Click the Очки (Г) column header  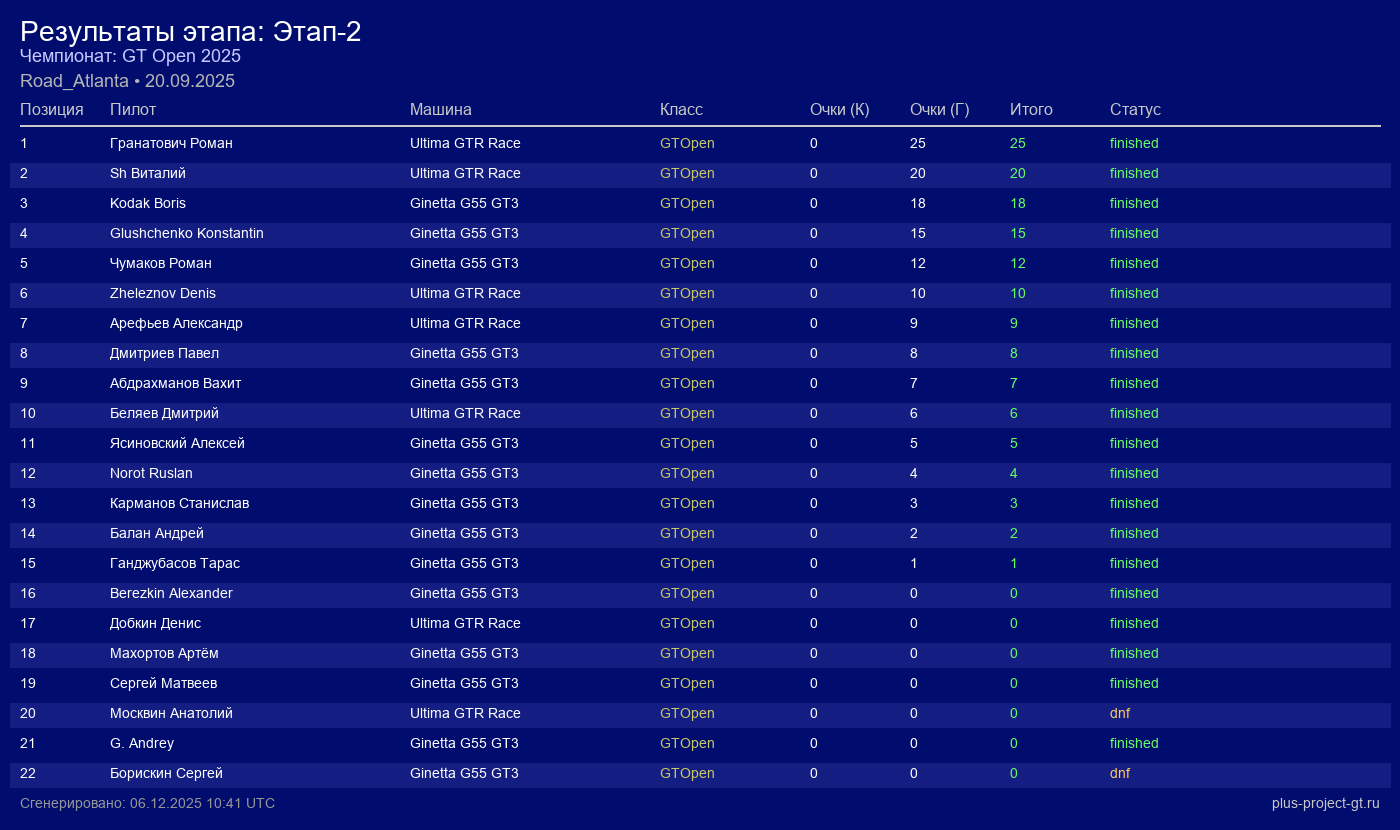pos(939,109)
